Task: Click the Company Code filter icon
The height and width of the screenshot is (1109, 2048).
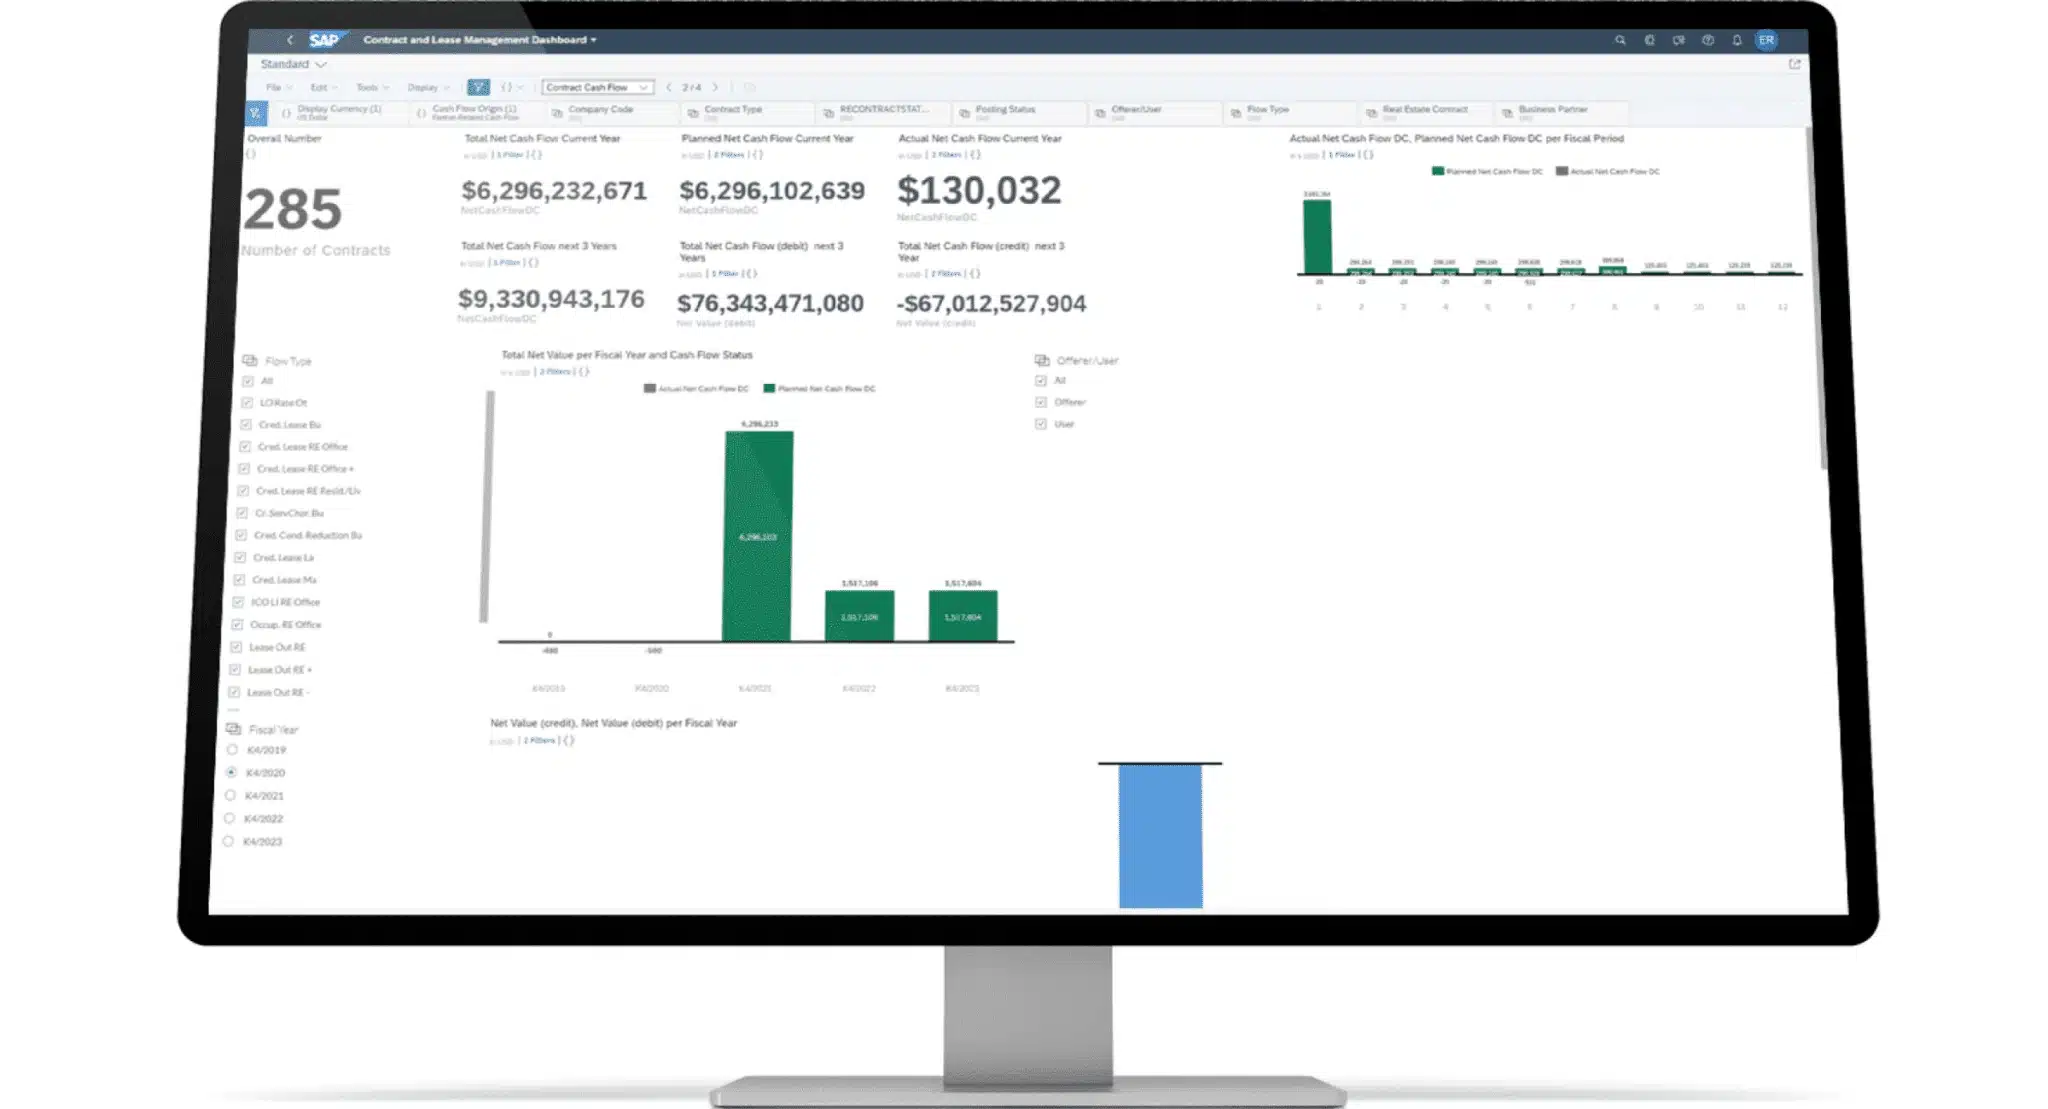Action: point(557,113)
